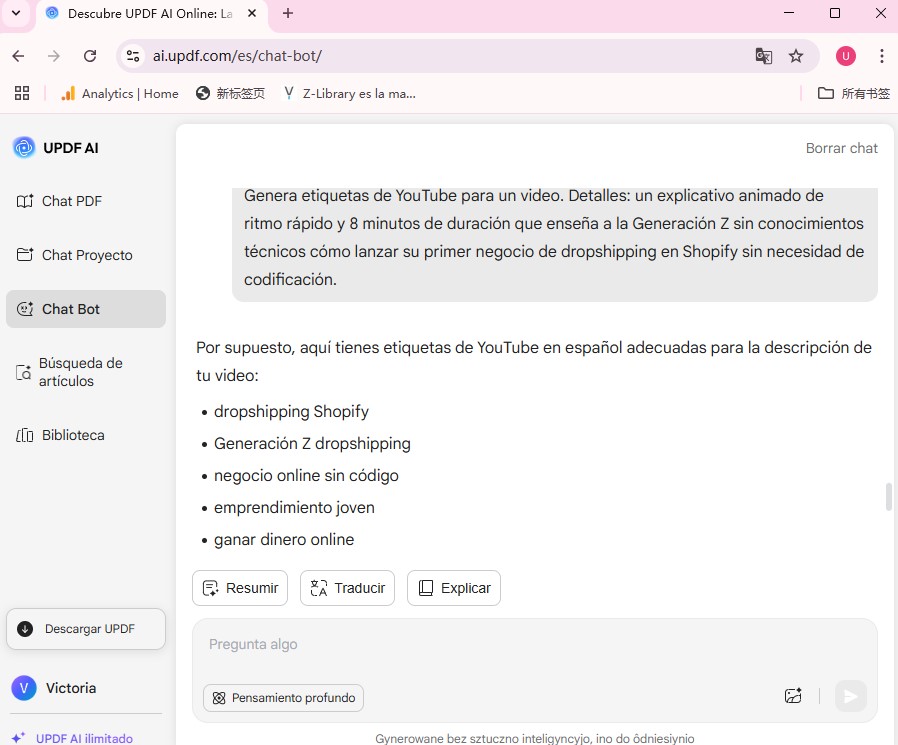The height and width of the screenshot is (745, 898).
Task: Select the Descubre UPDF AI Online tab
Action: pos(150,14)
